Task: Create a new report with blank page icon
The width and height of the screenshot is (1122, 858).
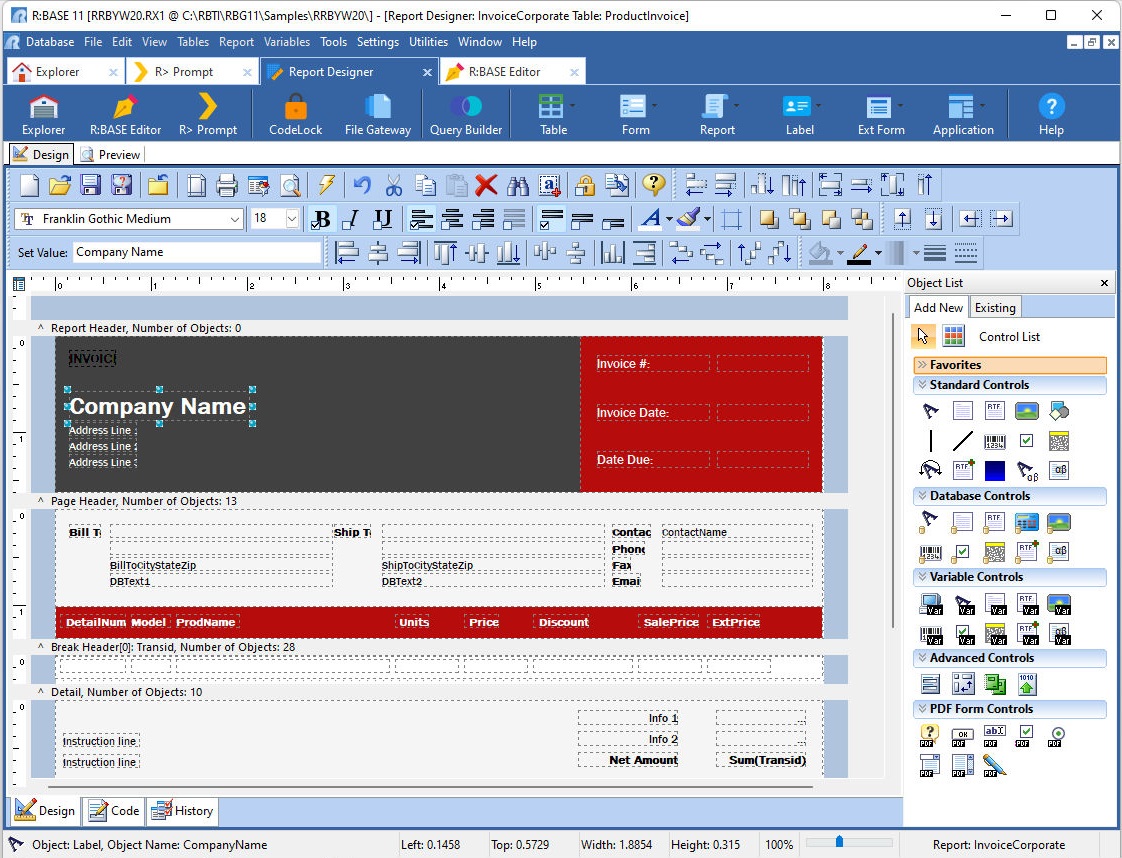Action: tap(29, 185)
